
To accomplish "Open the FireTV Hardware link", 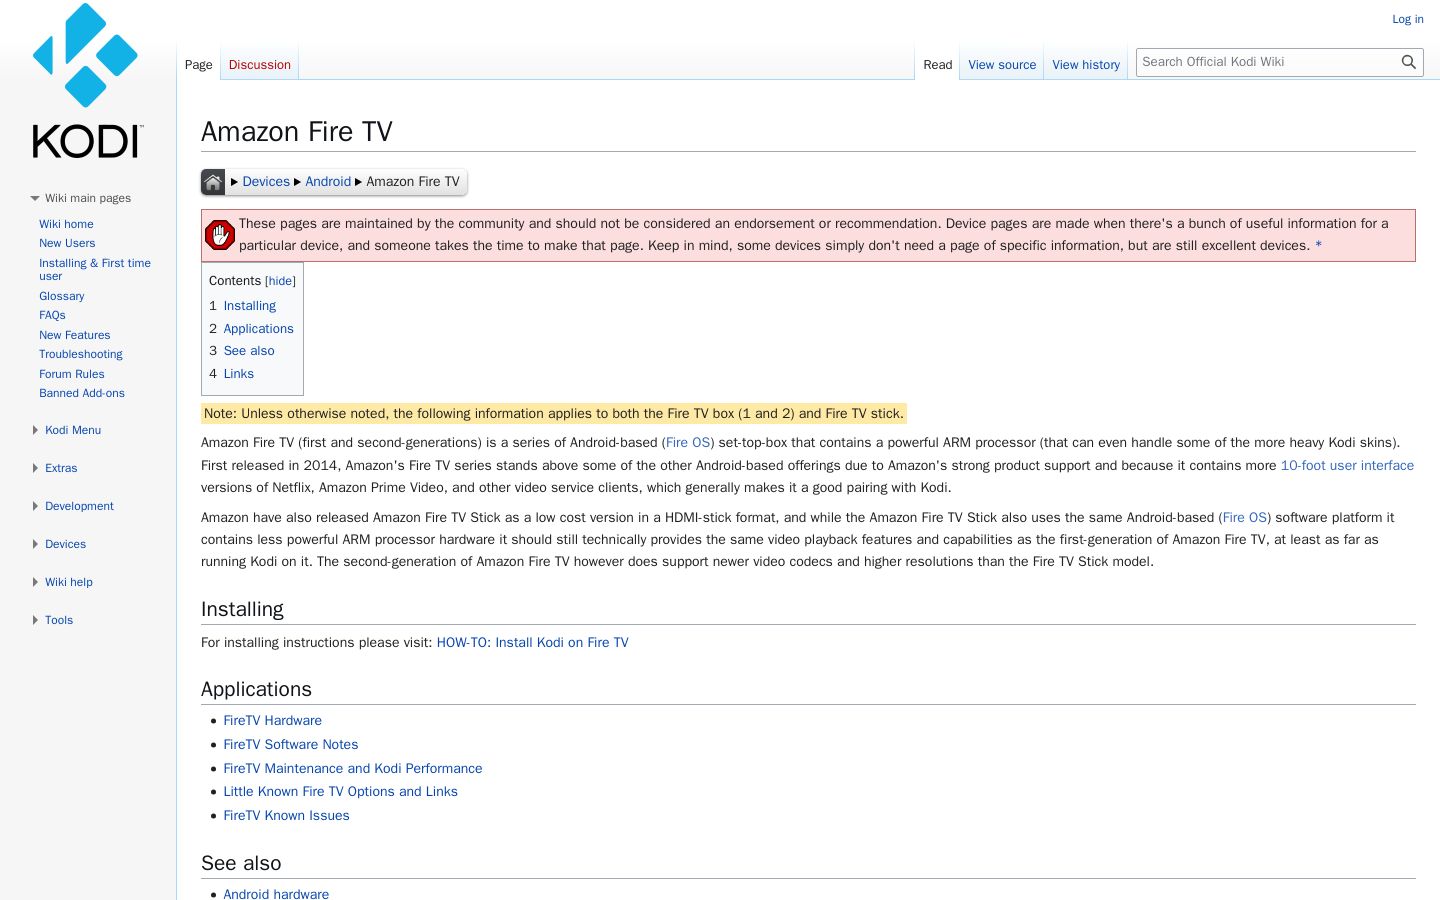I will (x=273, y=721).
